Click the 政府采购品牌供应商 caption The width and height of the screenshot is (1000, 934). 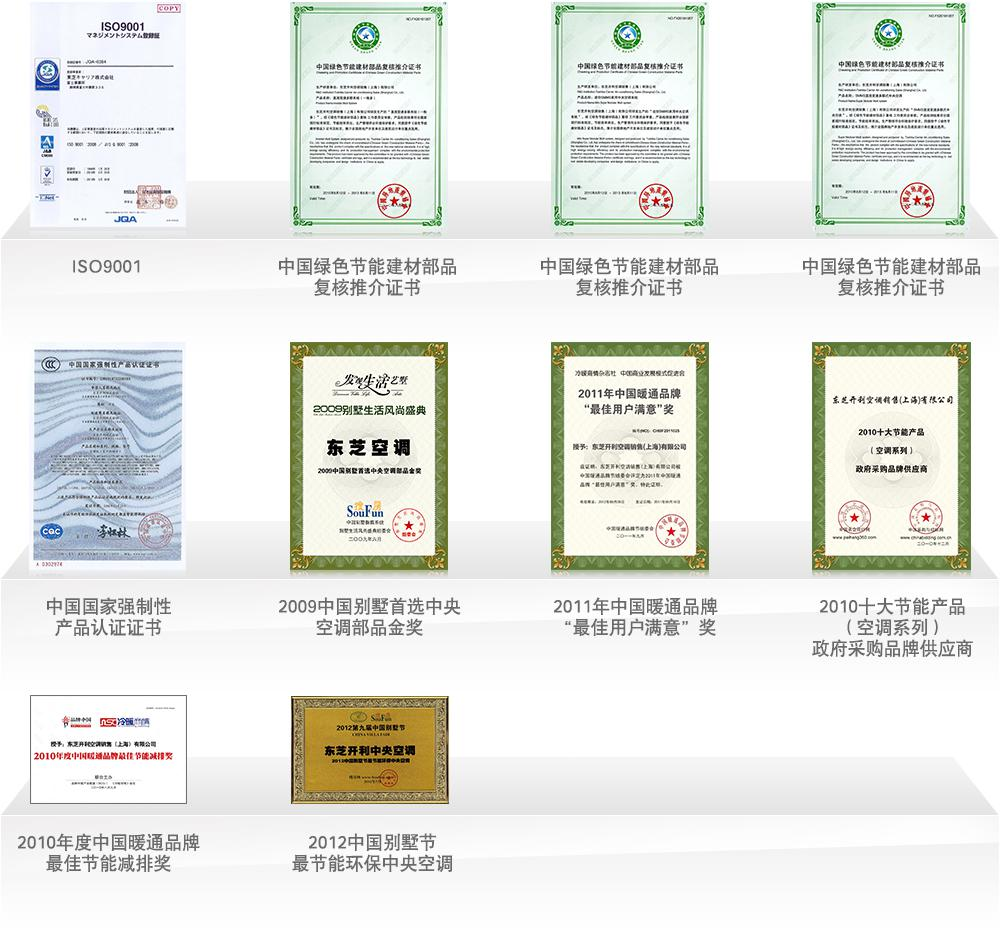point(892,648)
